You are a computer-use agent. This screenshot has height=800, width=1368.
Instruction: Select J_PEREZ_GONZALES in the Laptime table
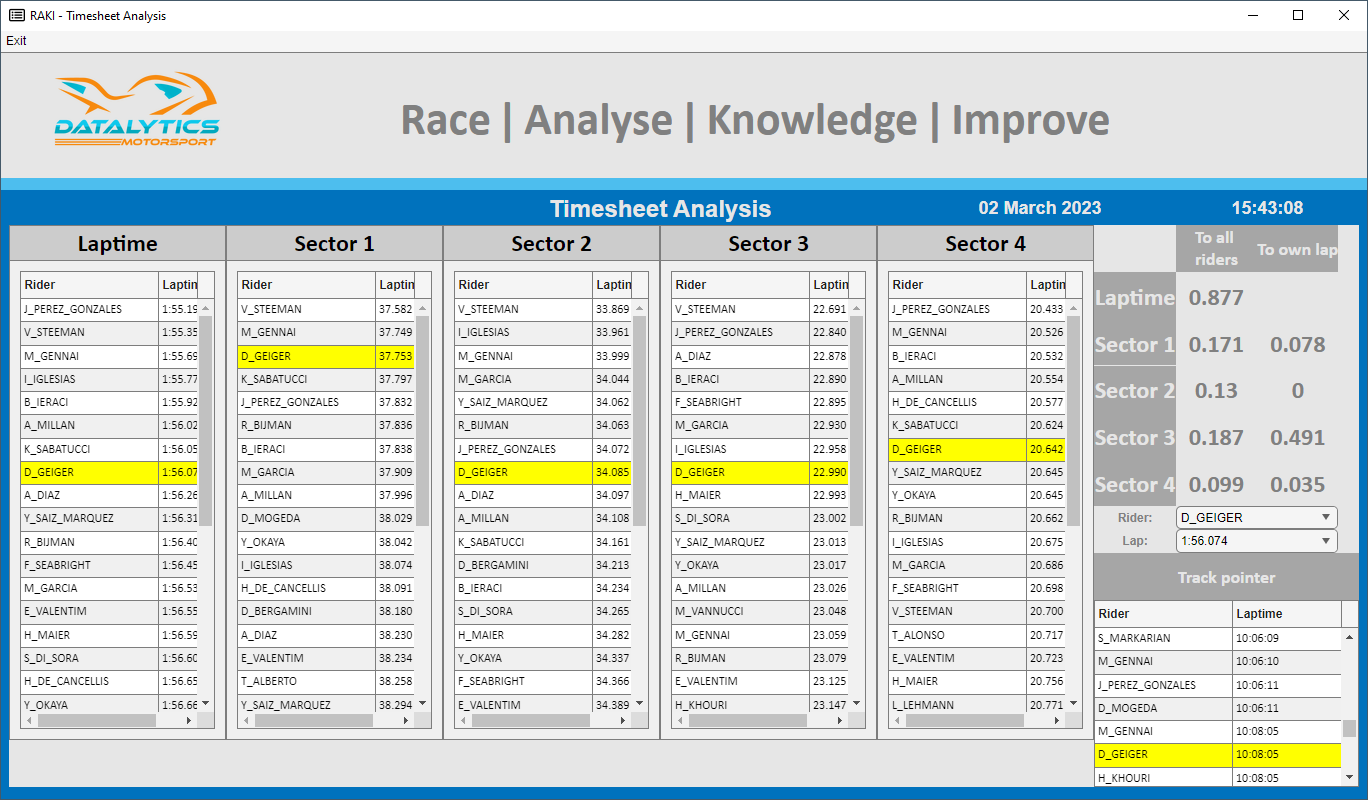(x=89, y=309)
